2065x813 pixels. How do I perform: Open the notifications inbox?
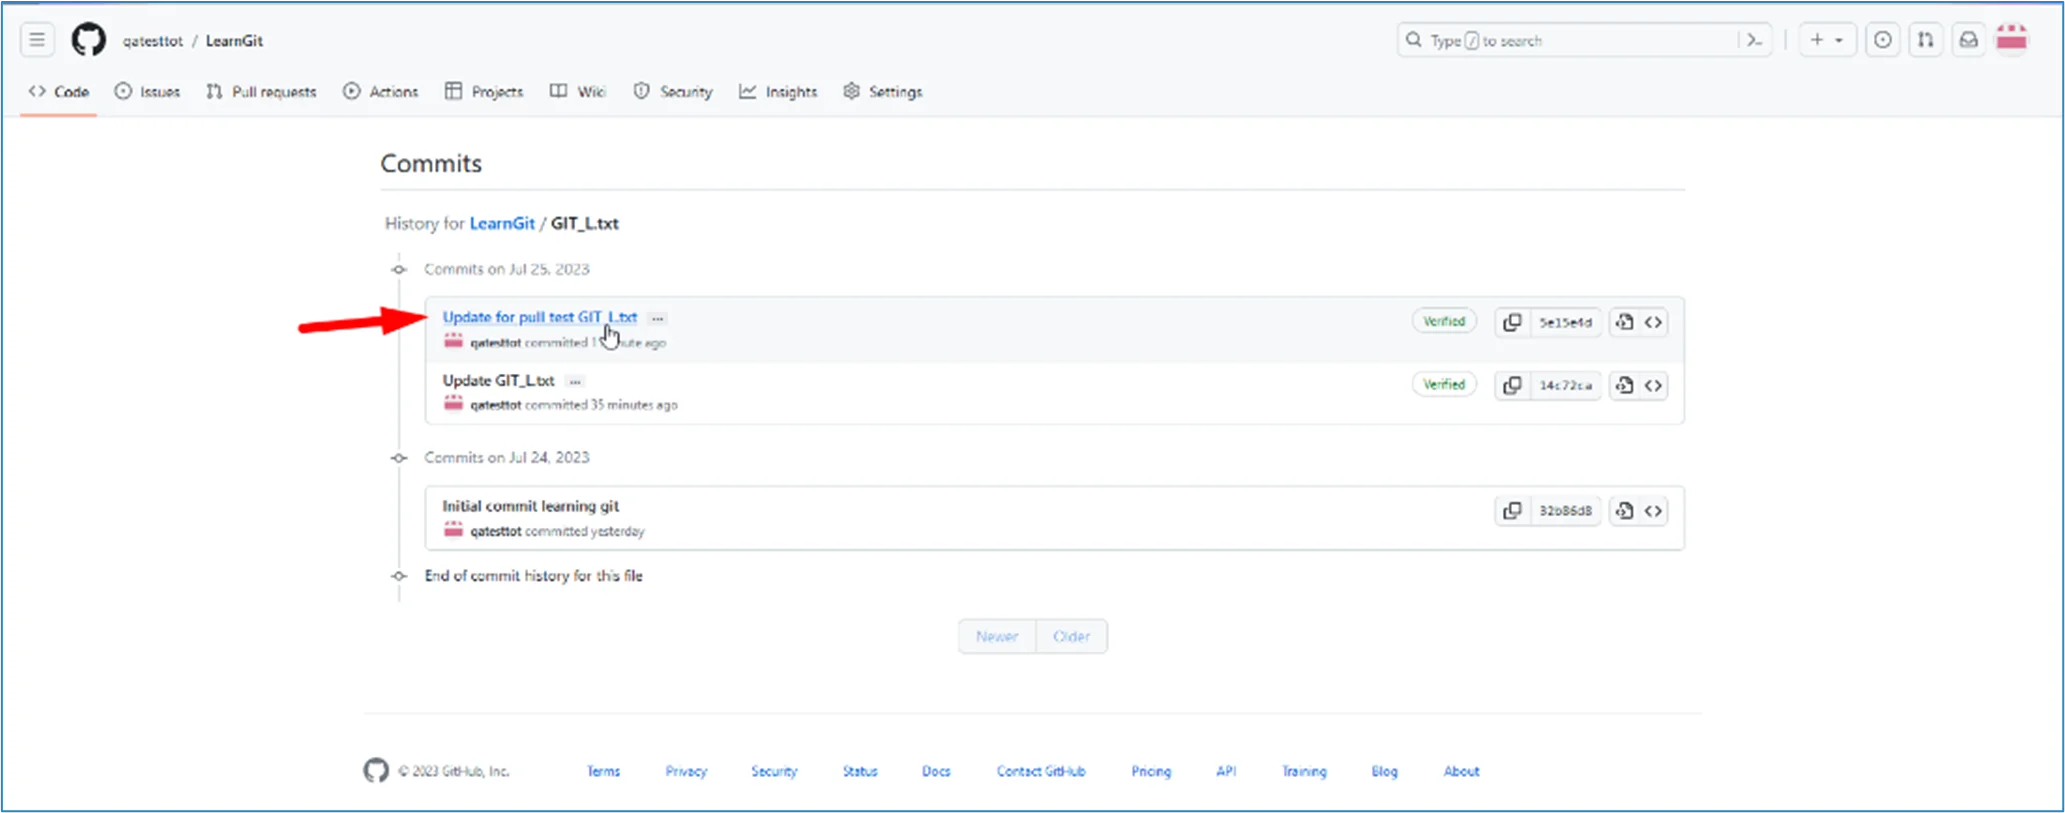tap(1968, 40)
